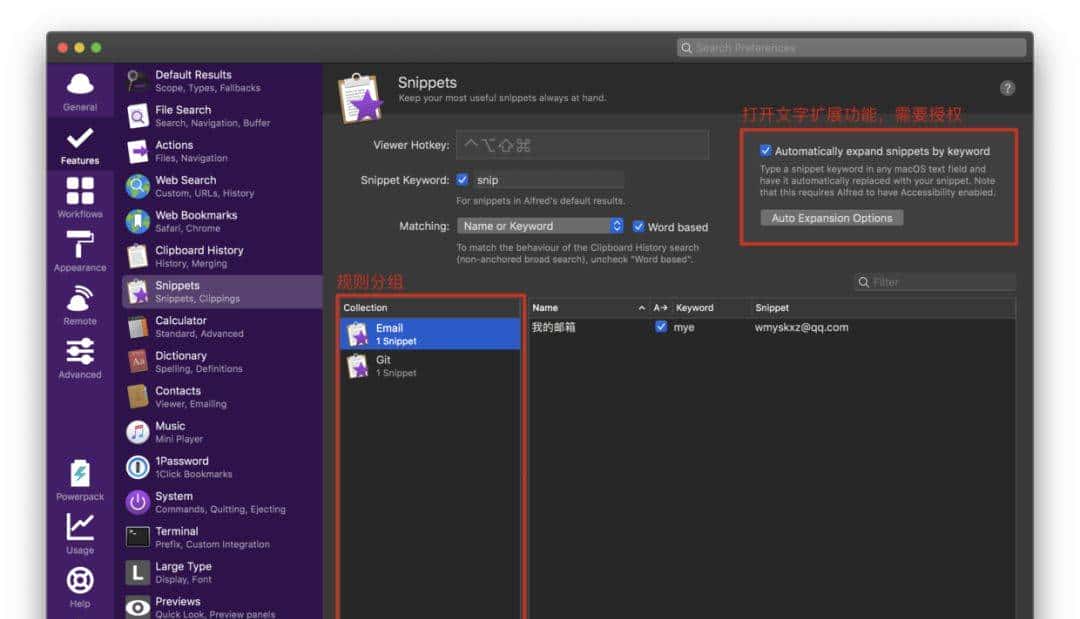
Task: Click the Auto Expansion Options button
Action: [x=831, y=218]
